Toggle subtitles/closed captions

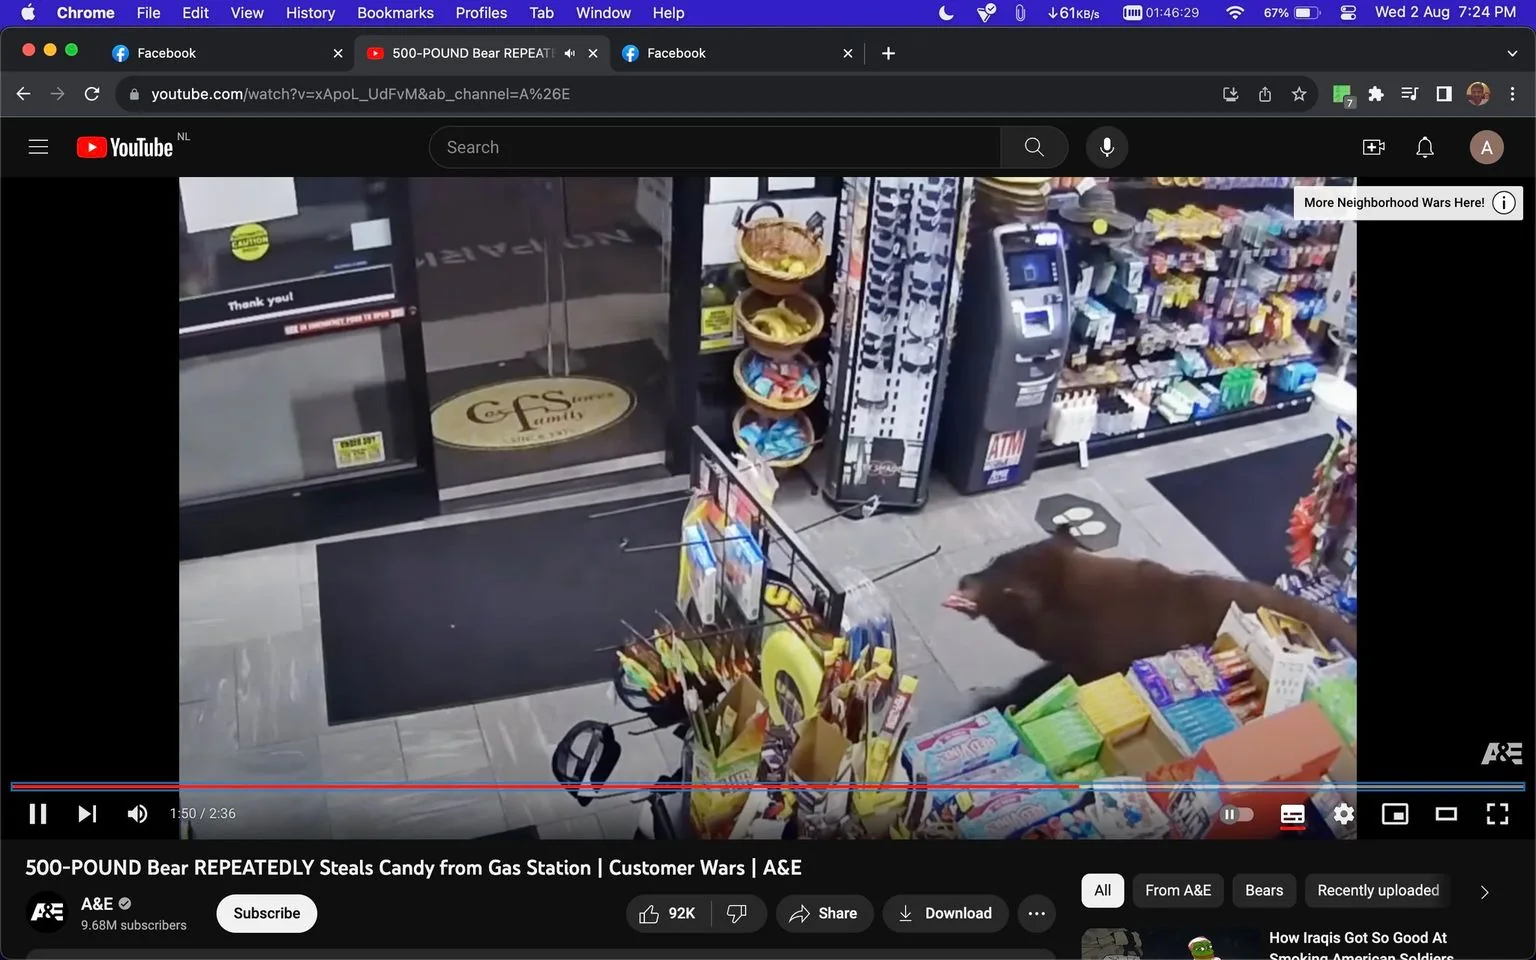pyautogui.click(x=1292, y=815)
